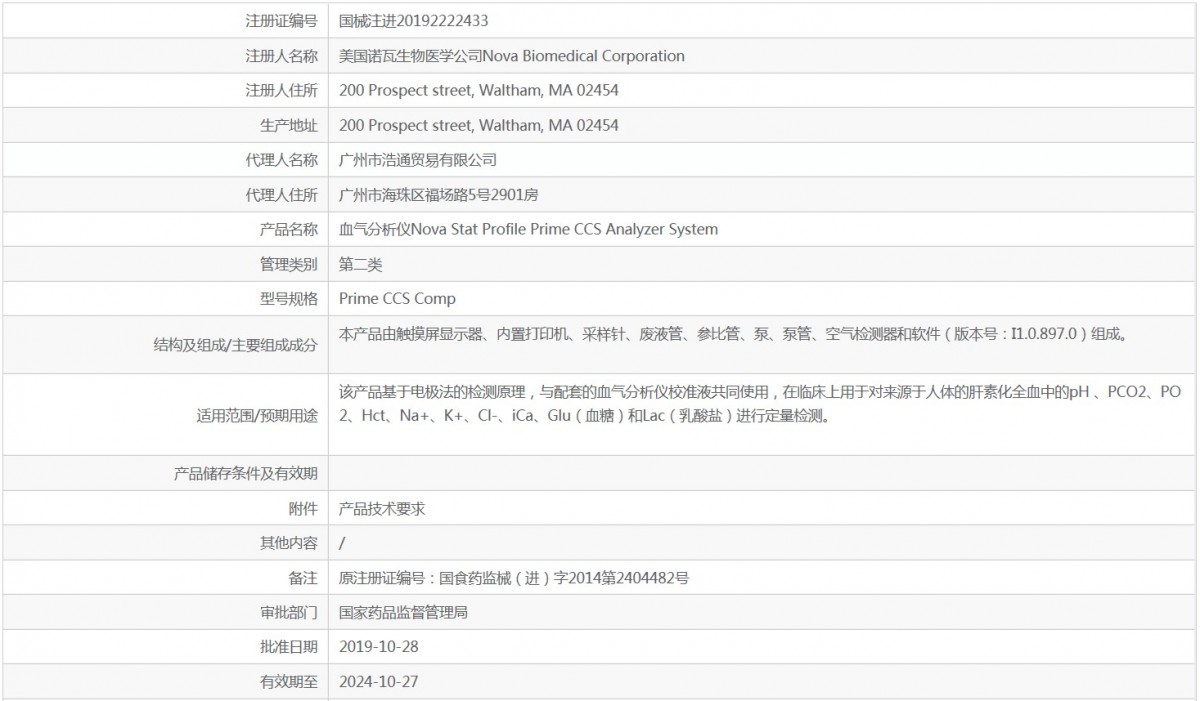Click the 有效期至 label
1200x701 pixels.
[x=289, y=682]
